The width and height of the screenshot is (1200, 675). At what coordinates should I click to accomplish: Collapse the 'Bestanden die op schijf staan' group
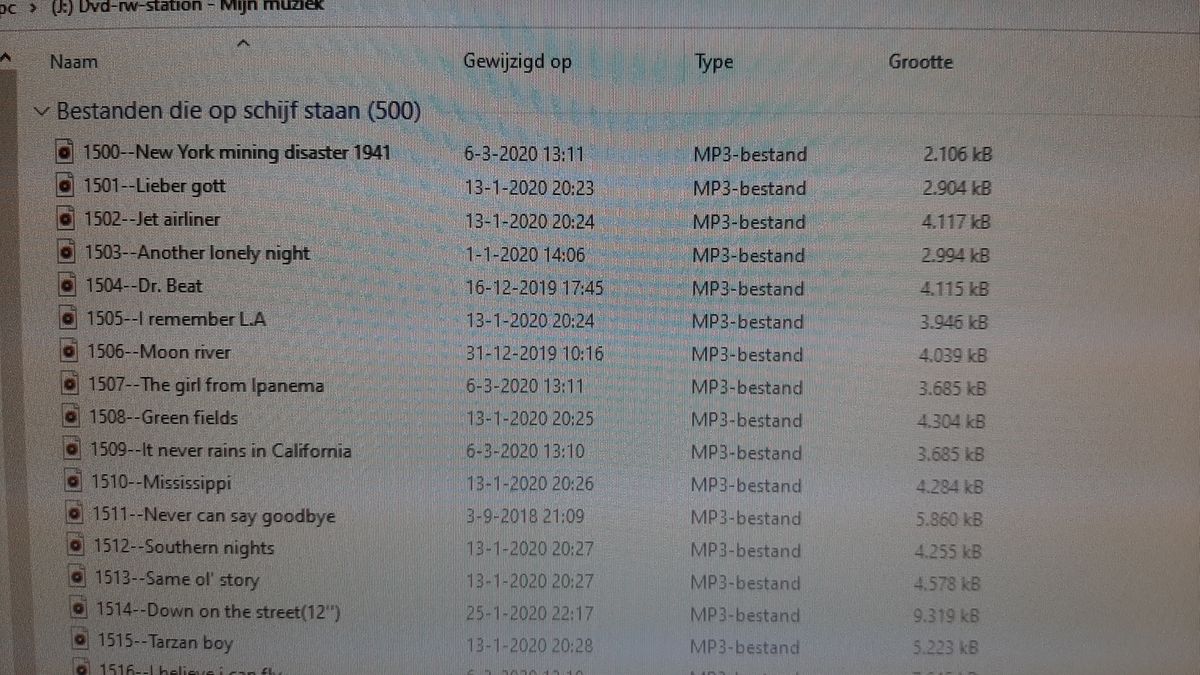coord(41,111)
